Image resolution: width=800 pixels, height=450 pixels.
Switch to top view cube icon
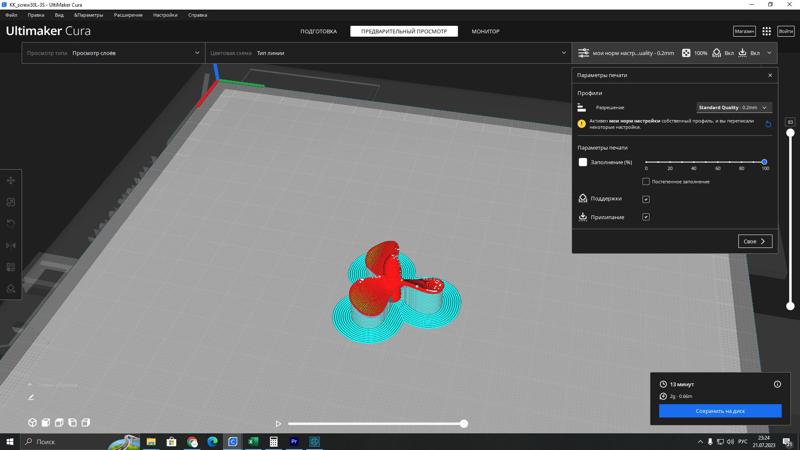click(59, 422)
